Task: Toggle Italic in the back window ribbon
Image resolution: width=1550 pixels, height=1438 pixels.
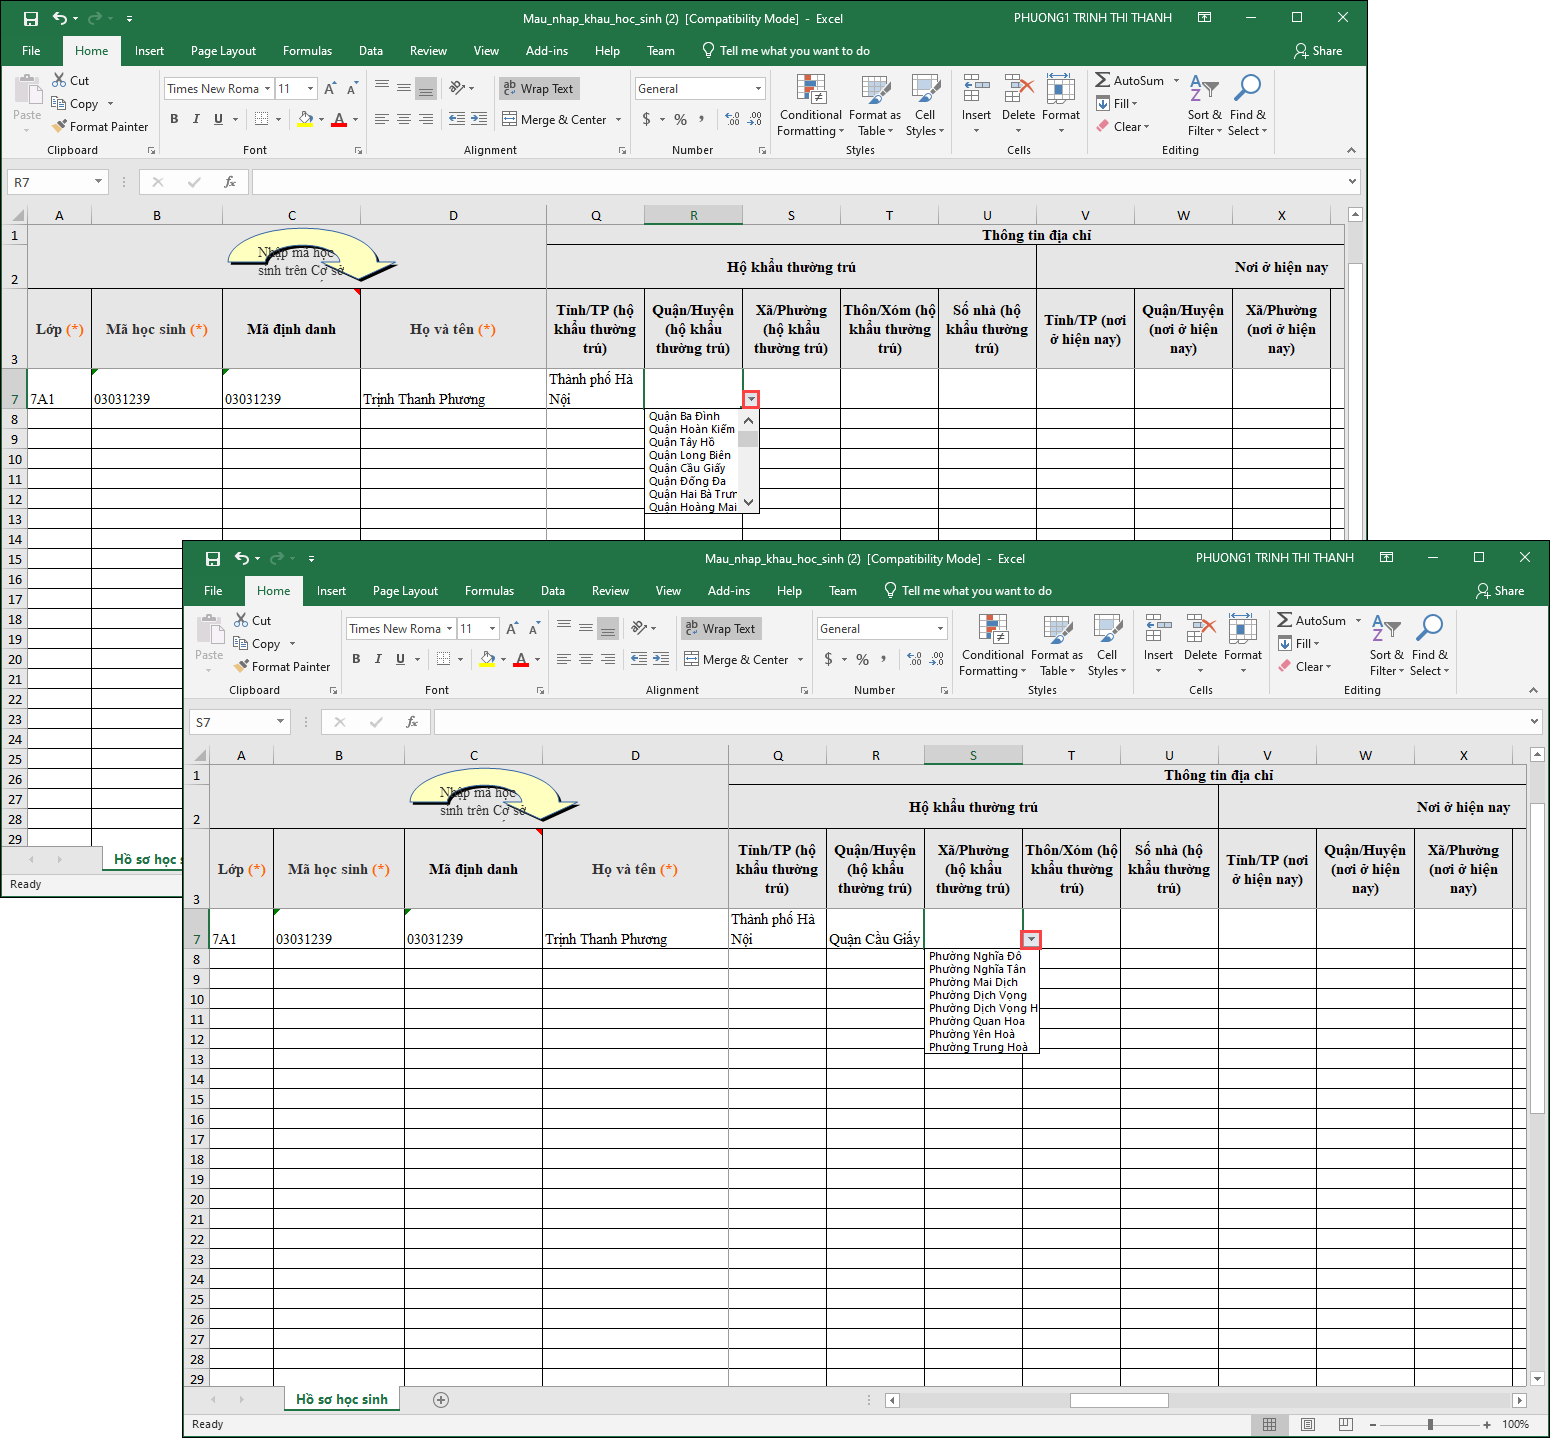Action: tap(196, 119)
